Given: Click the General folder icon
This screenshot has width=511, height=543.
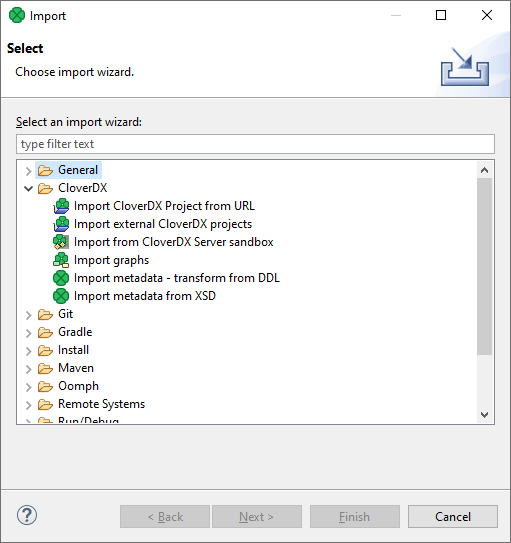Looking at the screenshot, I should click(x=45, y=170).
